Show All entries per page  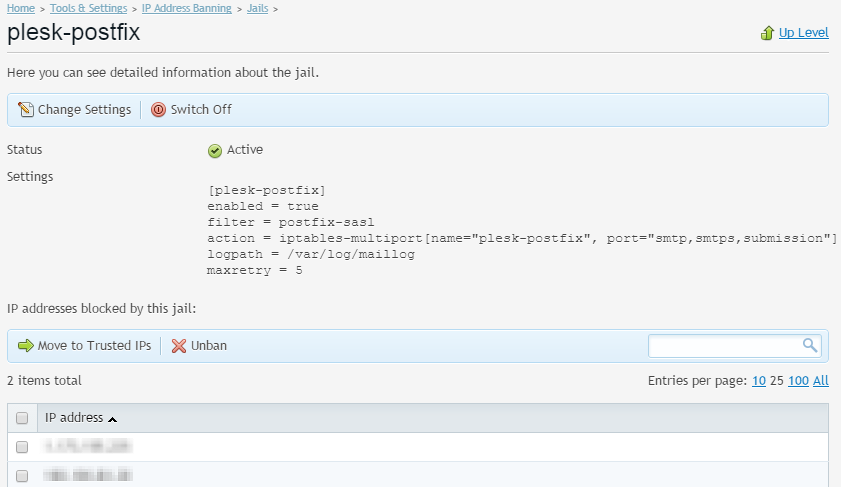click(x=821, y=381)
